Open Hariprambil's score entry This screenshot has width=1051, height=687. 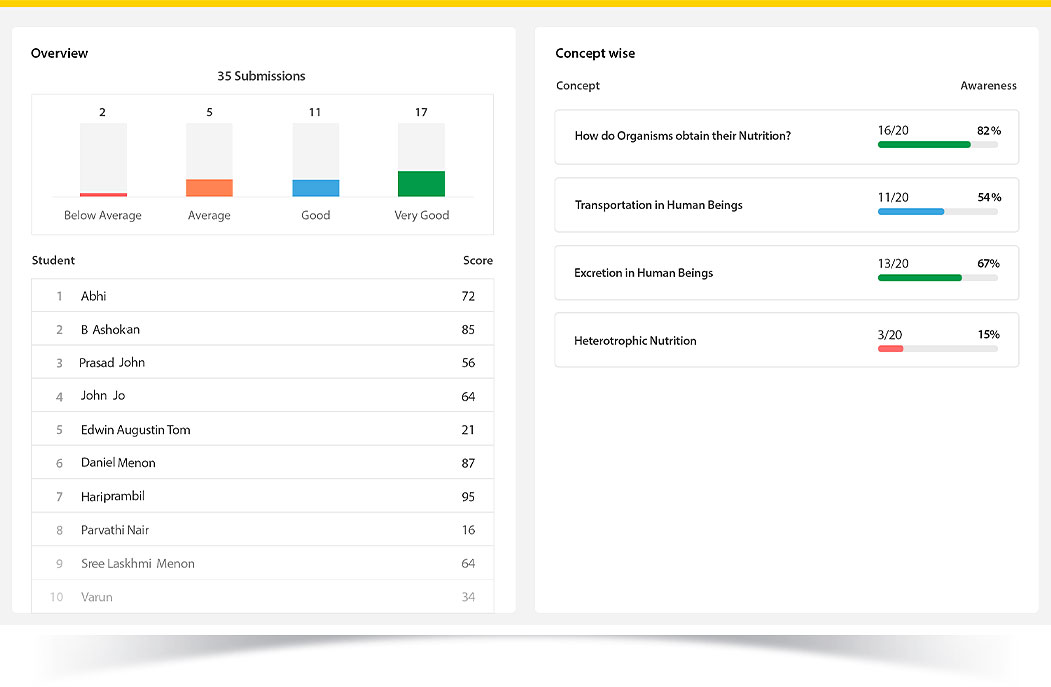pos(262,496)
